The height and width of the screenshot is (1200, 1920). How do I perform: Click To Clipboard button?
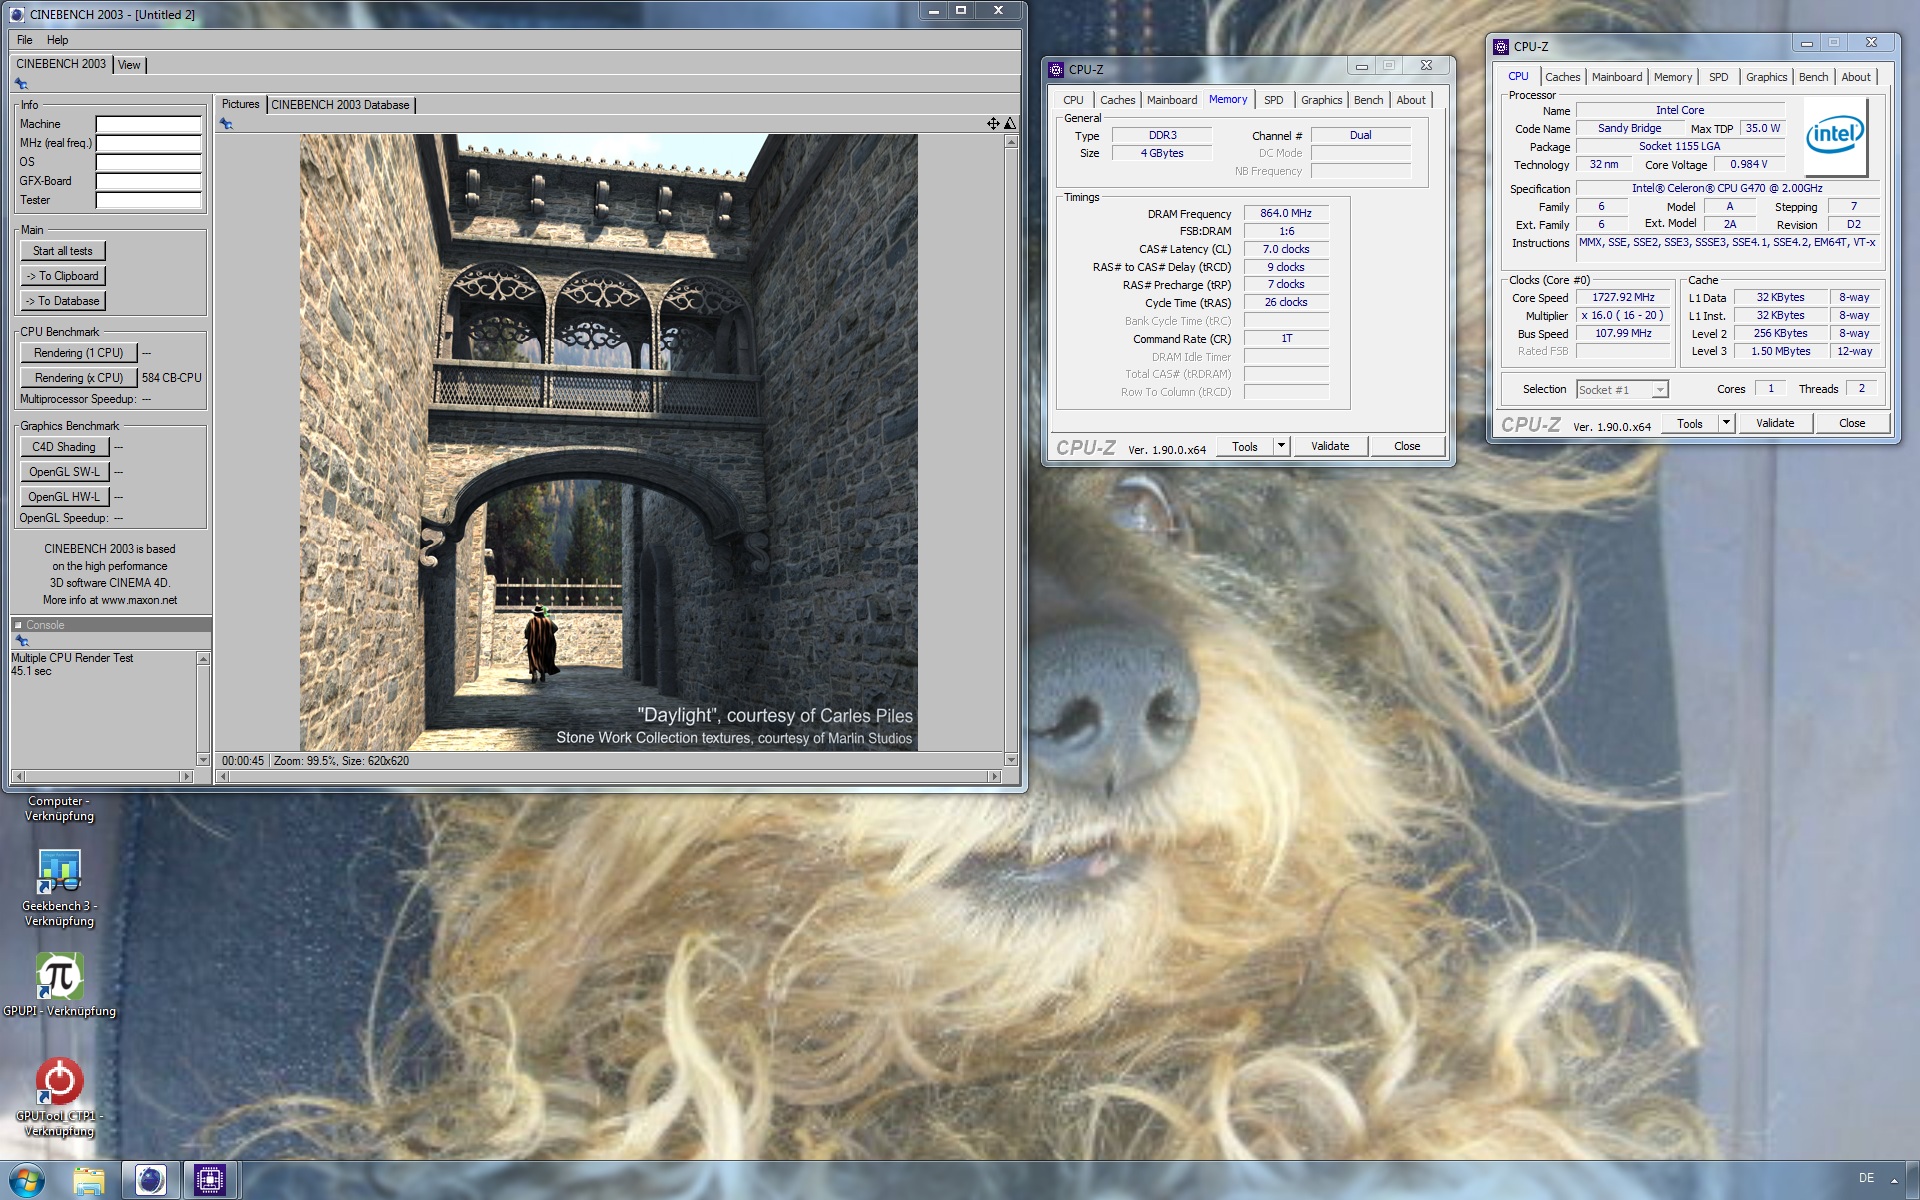63,276
